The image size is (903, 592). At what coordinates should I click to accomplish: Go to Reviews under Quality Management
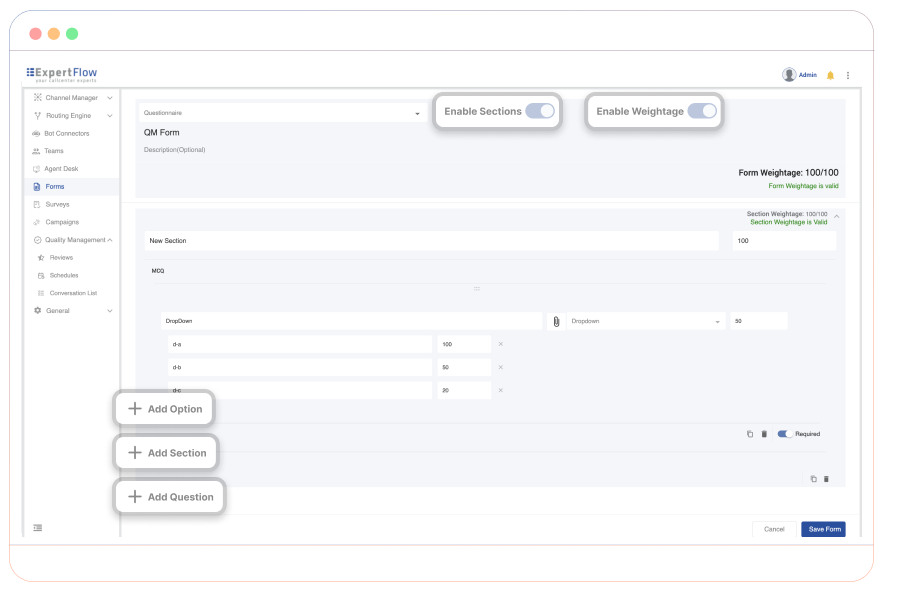[61, 258]
